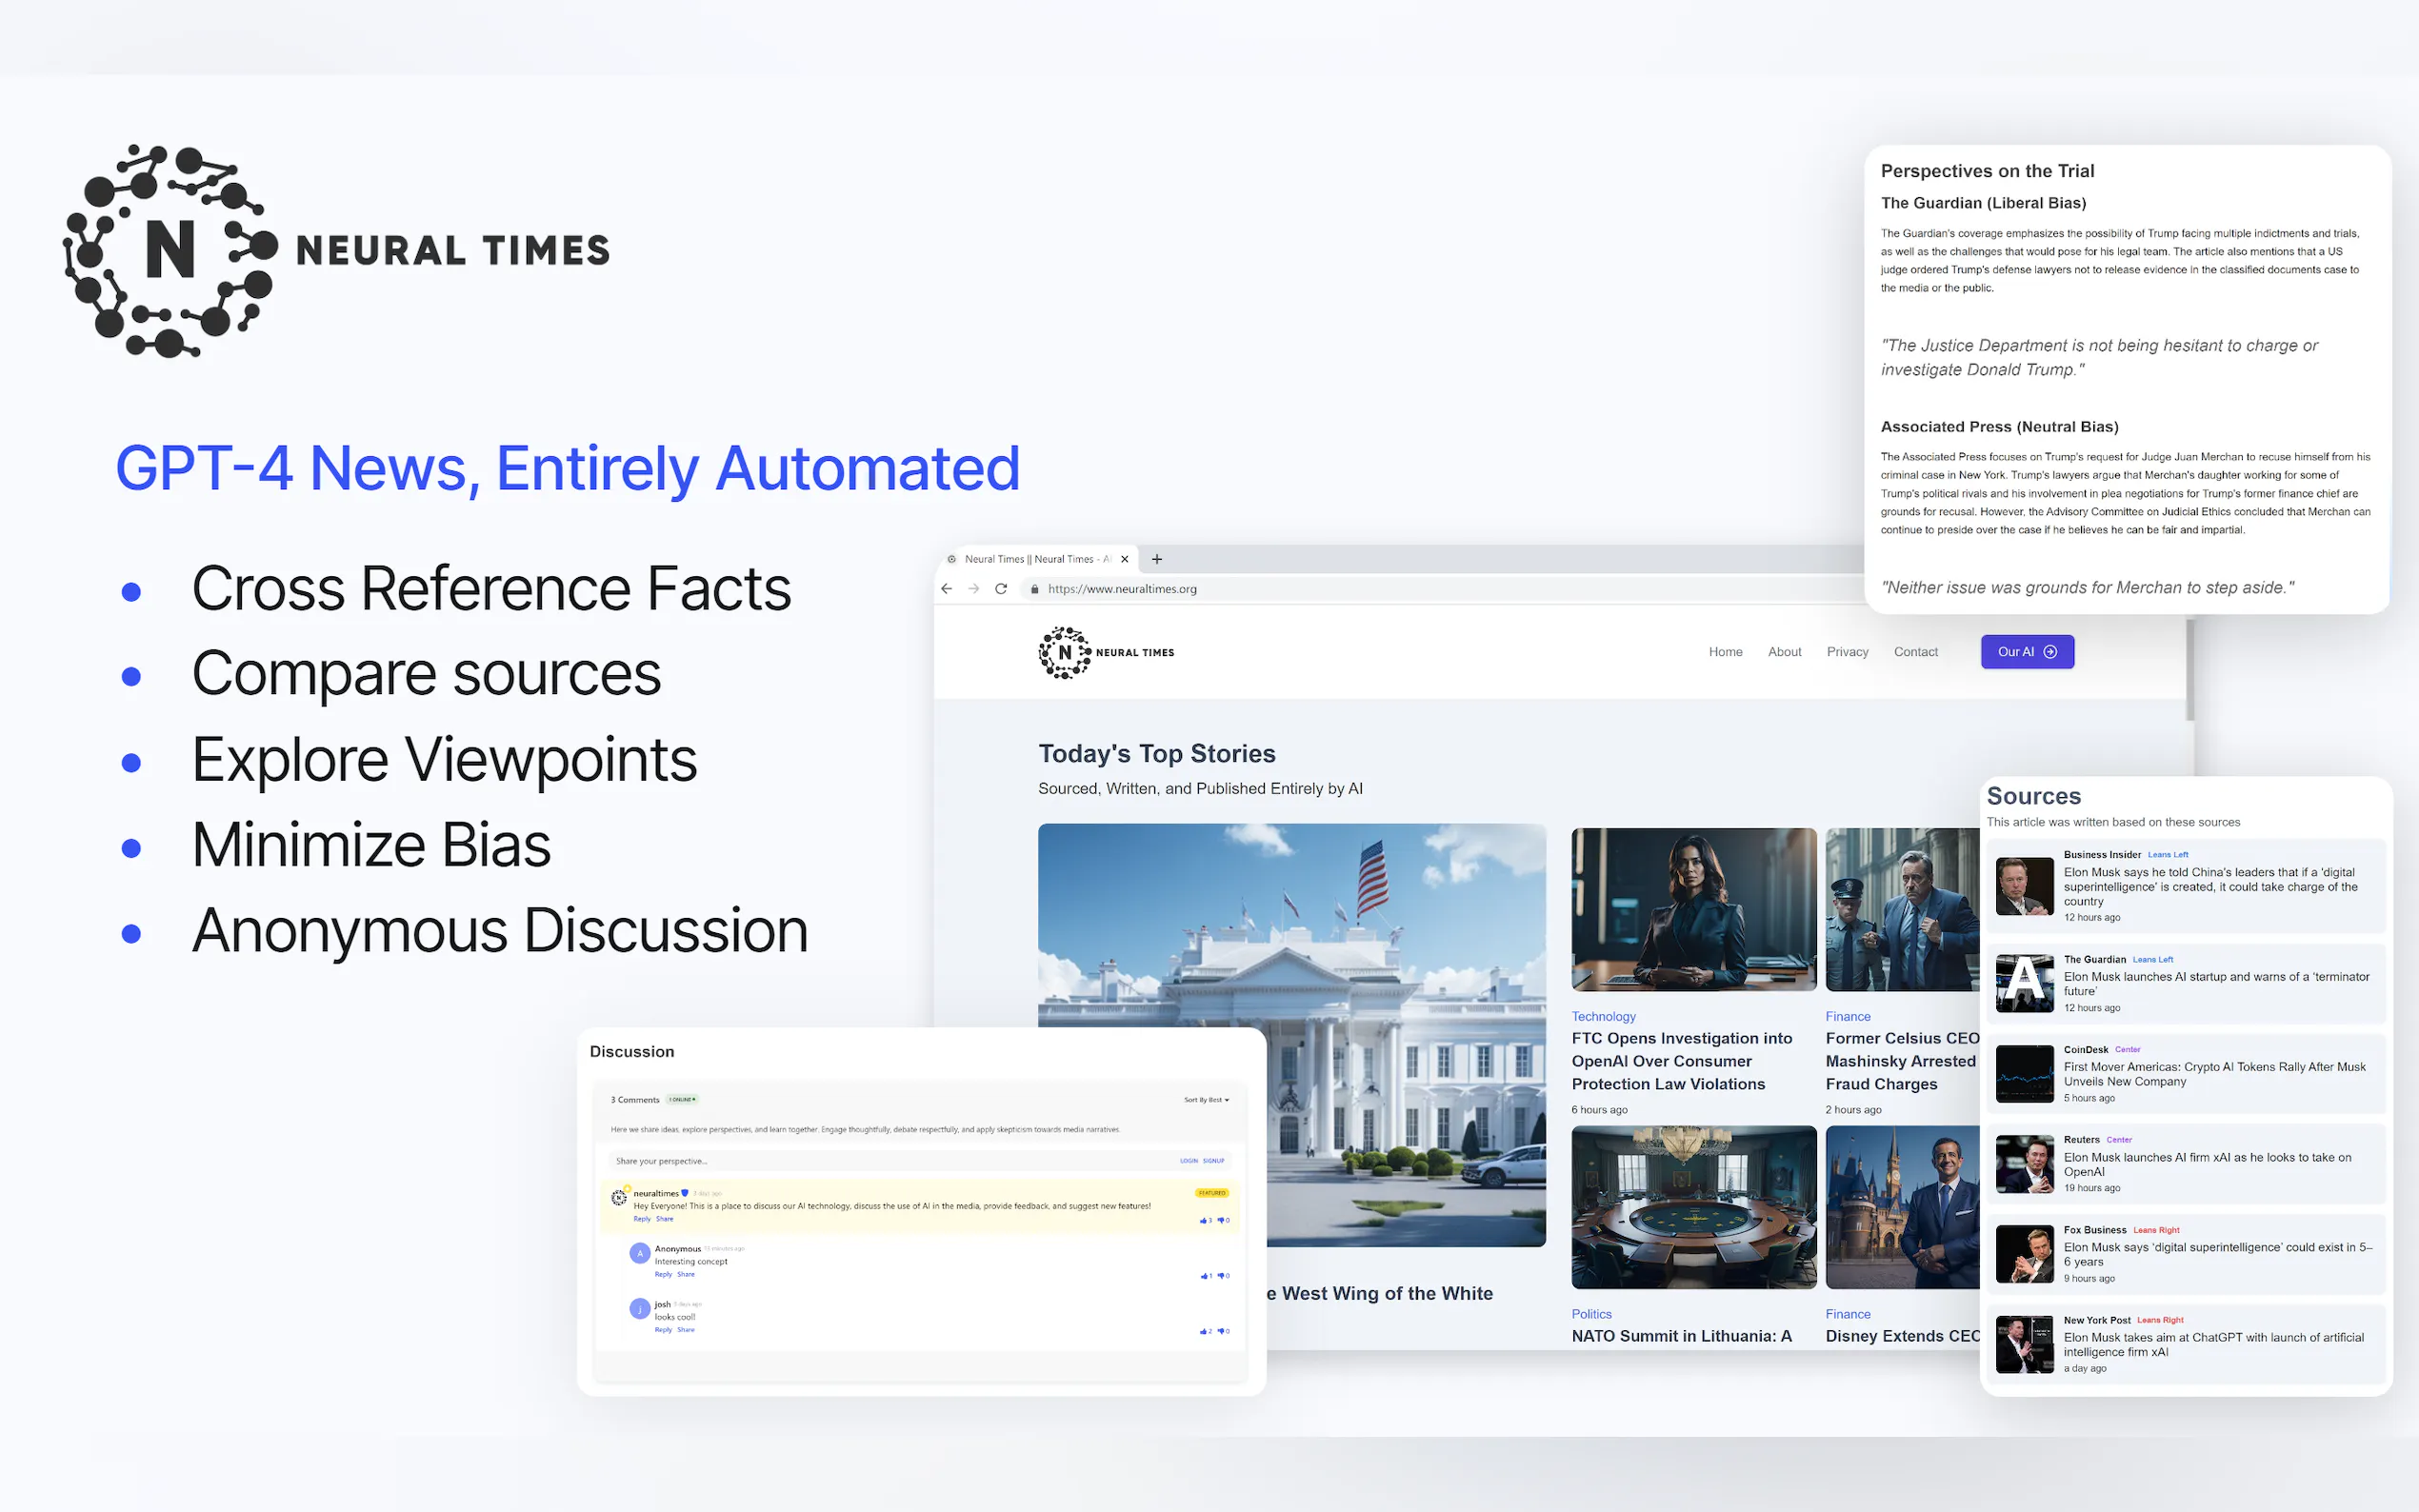Go to Privacy in the navbar
The height and width of the screenshot is (1512, 2419).
tap(1847, 652)
